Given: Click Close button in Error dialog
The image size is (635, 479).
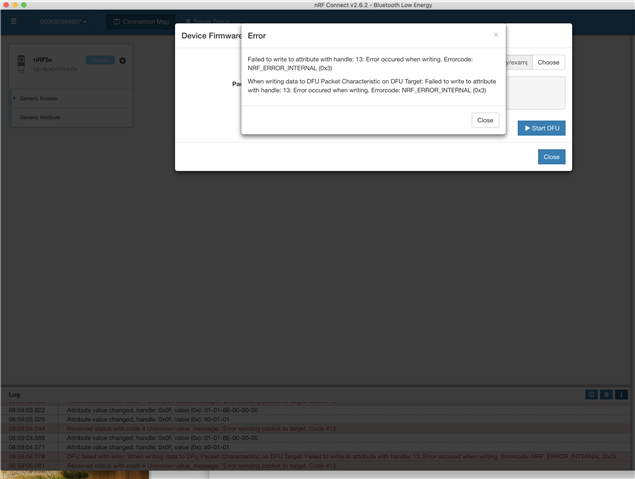Looking at the screenshot, I should click(x=485, y=120).
